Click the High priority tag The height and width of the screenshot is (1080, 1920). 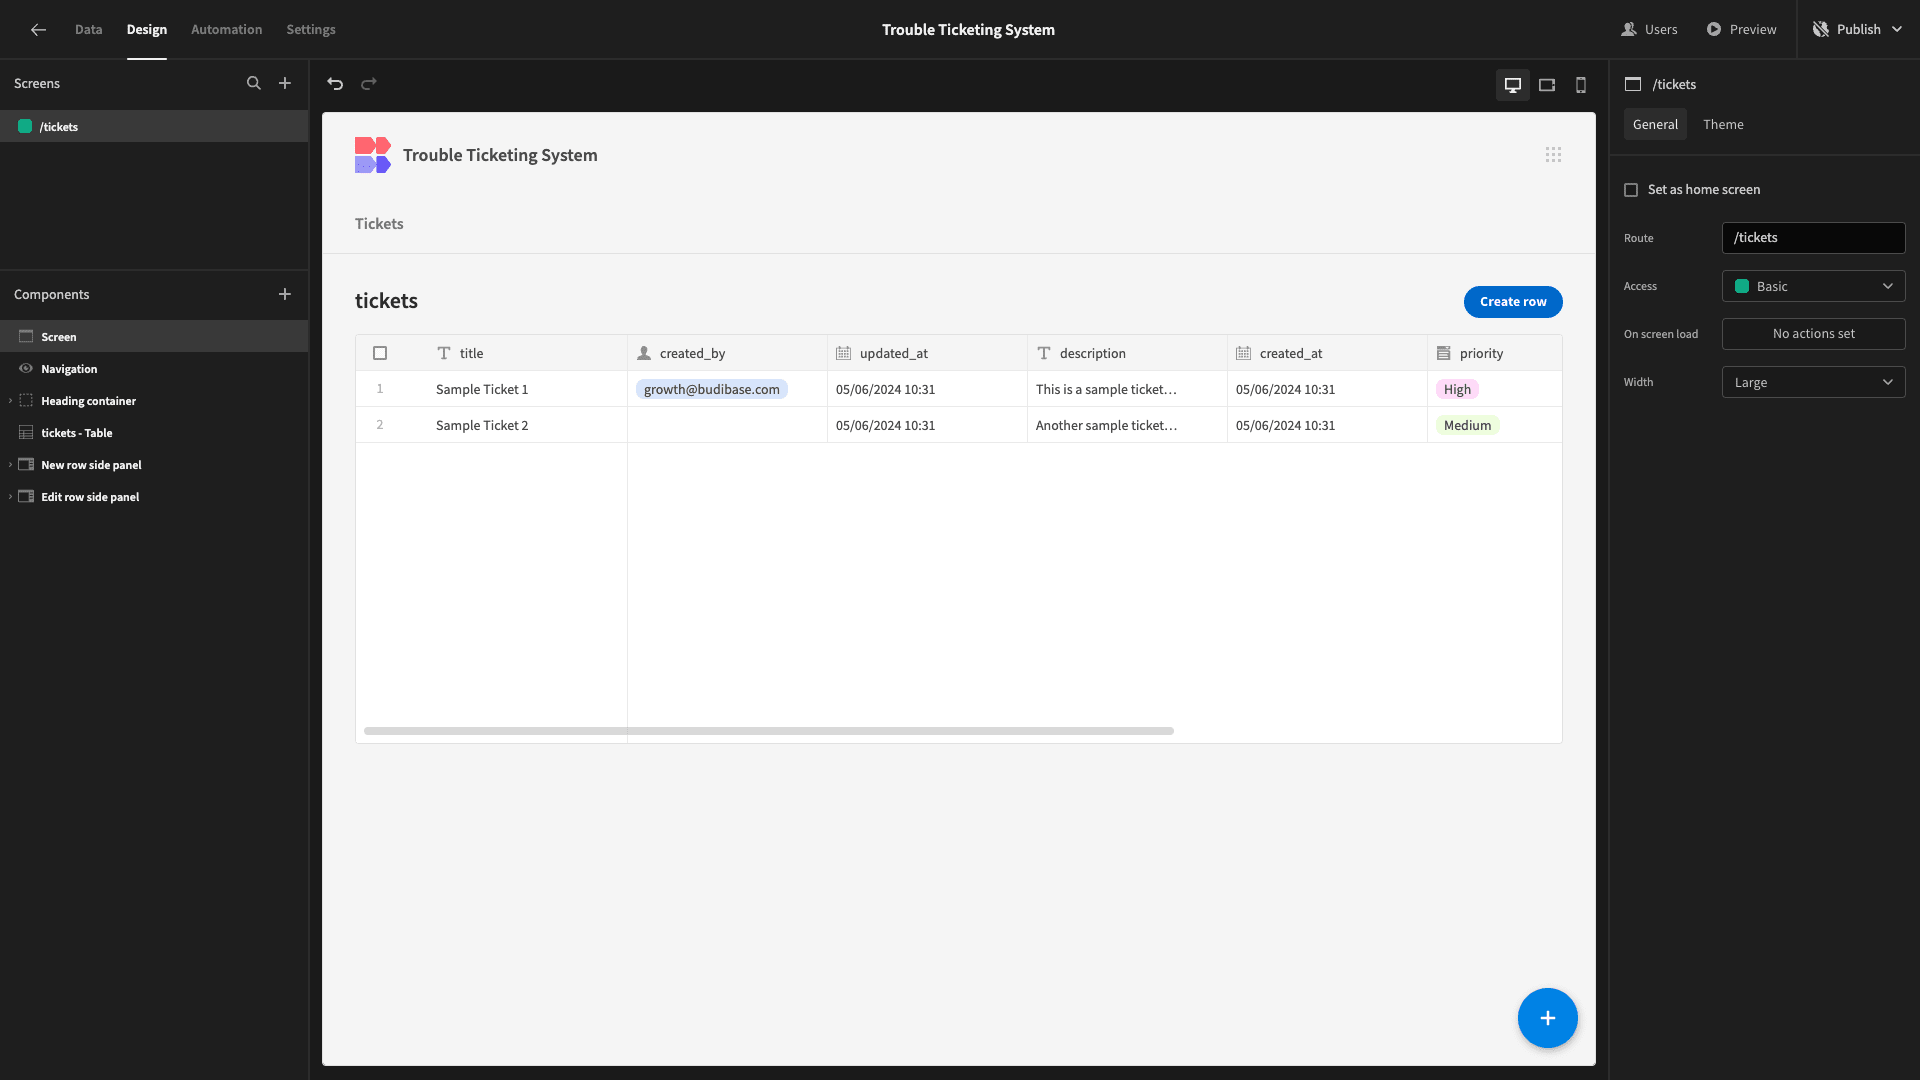[x=1457, y=389]
